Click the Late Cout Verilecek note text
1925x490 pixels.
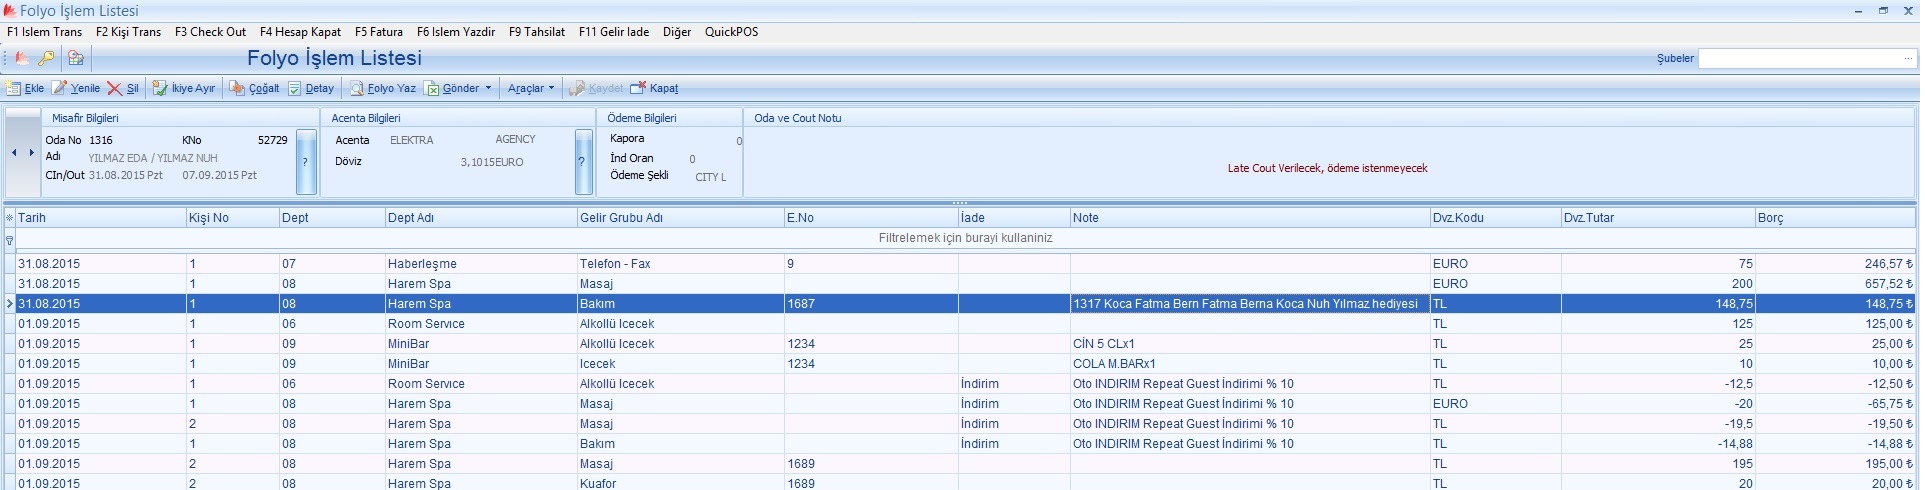[x=1327, y=169]
